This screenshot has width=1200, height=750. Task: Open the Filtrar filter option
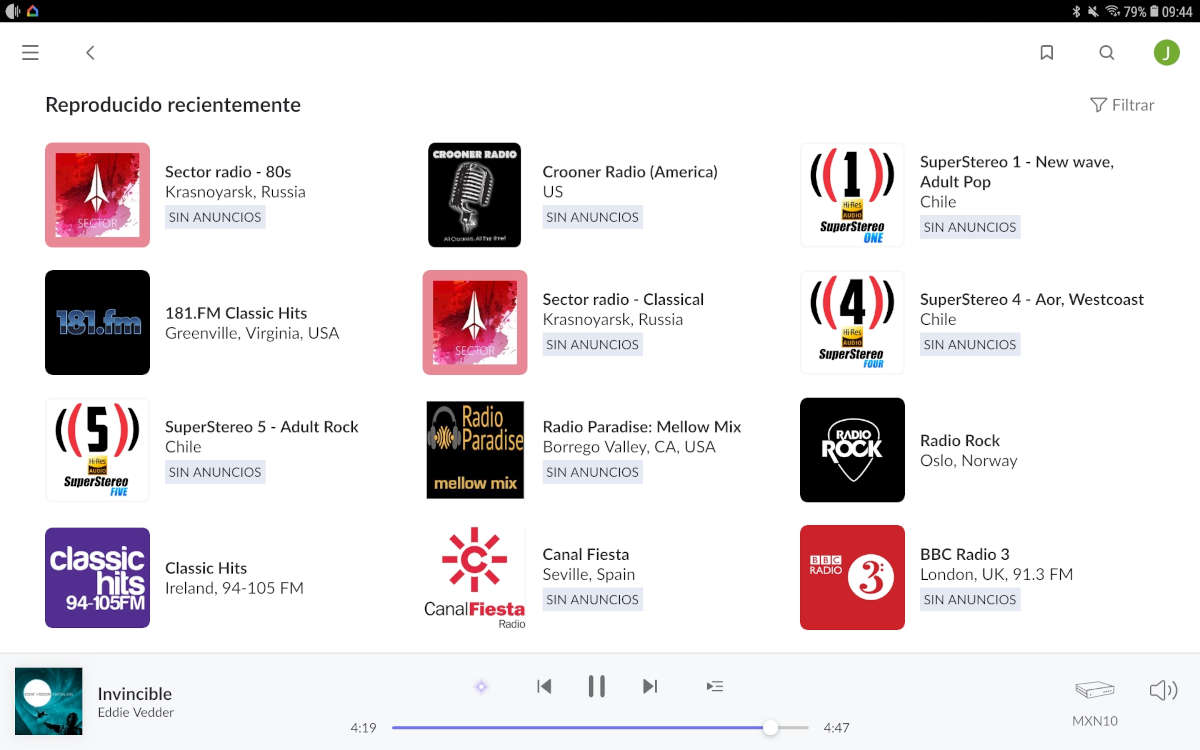point(1122,105)
